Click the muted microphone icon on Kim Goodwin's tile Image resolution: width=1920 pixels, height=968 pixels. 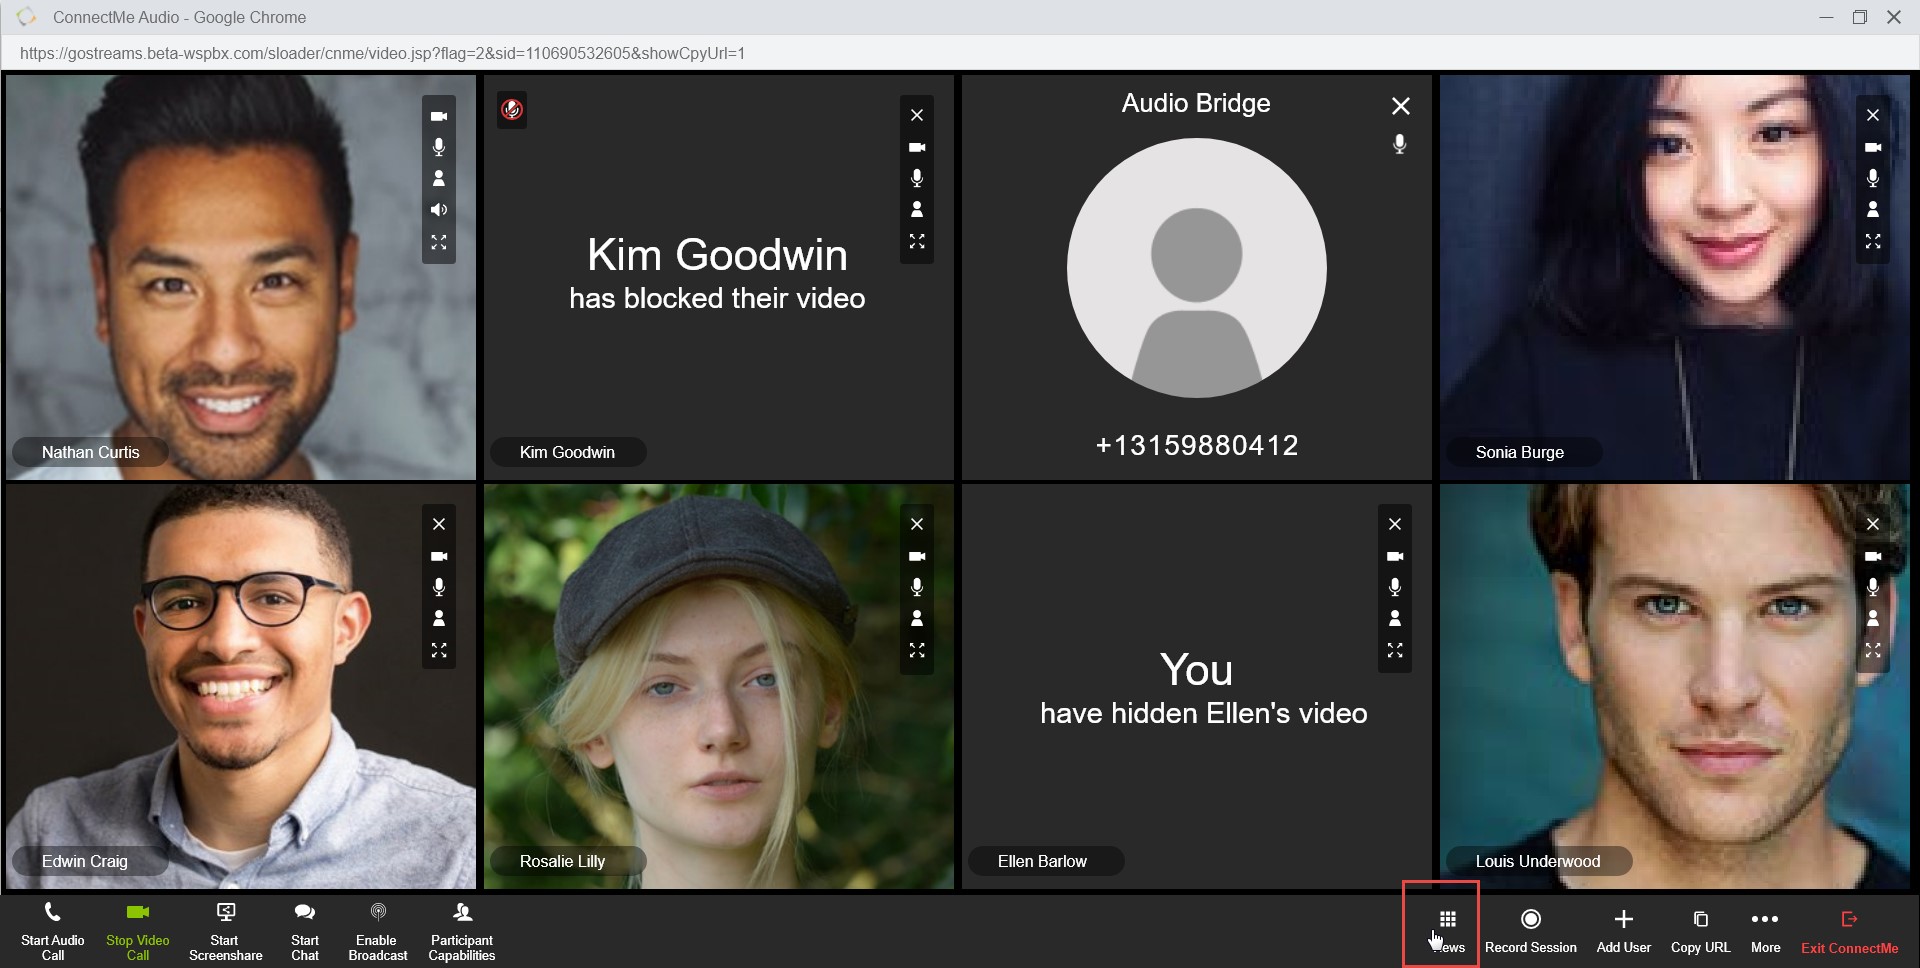coord(512,109)
